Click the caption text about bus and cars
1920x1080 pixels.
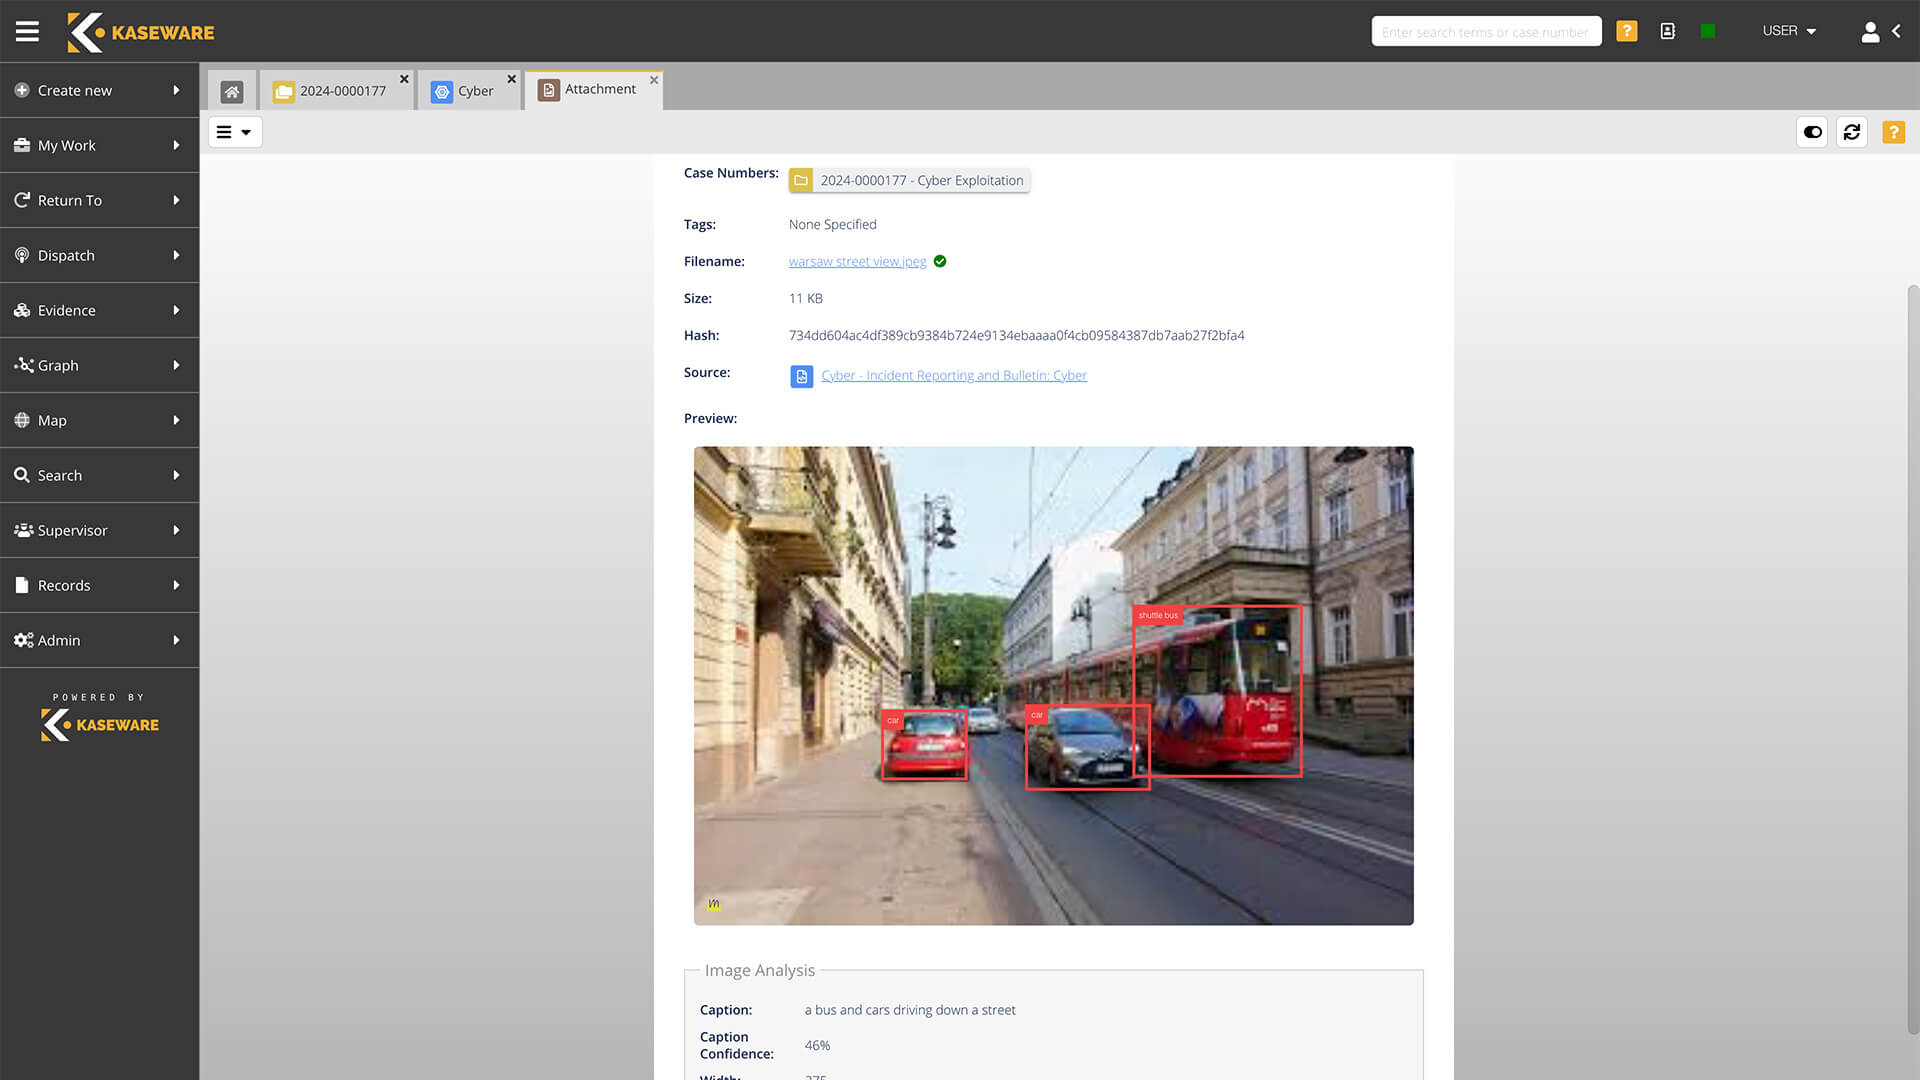(x=909, y=1010)
